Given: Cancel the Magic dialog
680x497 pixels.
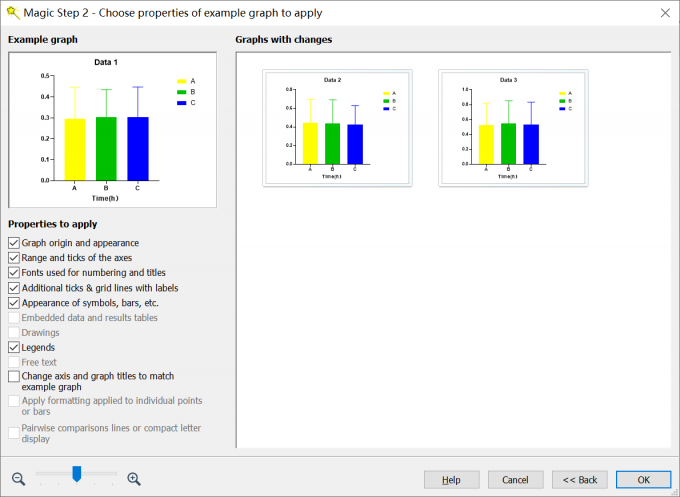Looking at the screenshot, I should click(x=515, y=480).
